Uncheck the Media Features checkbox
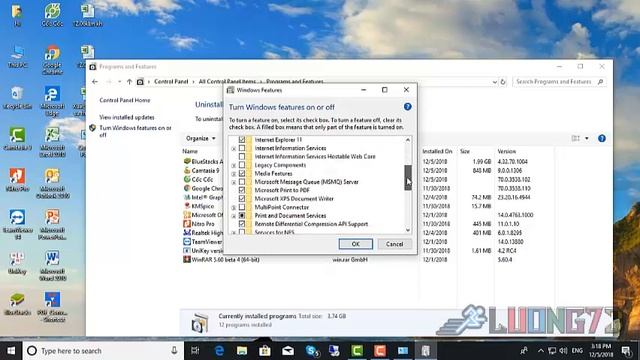This screenshot has height=360, width=640. click(242, 173)
